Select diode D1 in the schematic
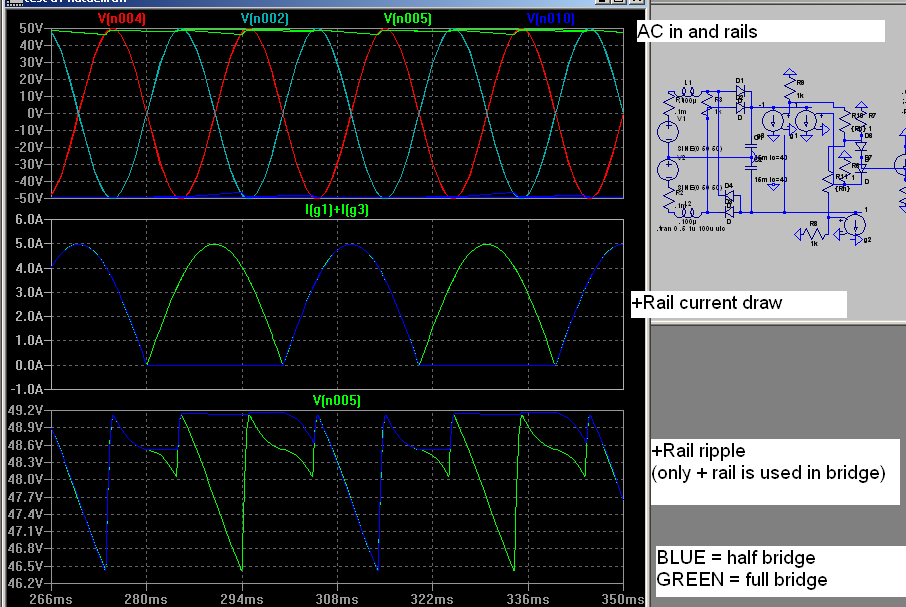This screenshot has width=906, height=607. 740,91
